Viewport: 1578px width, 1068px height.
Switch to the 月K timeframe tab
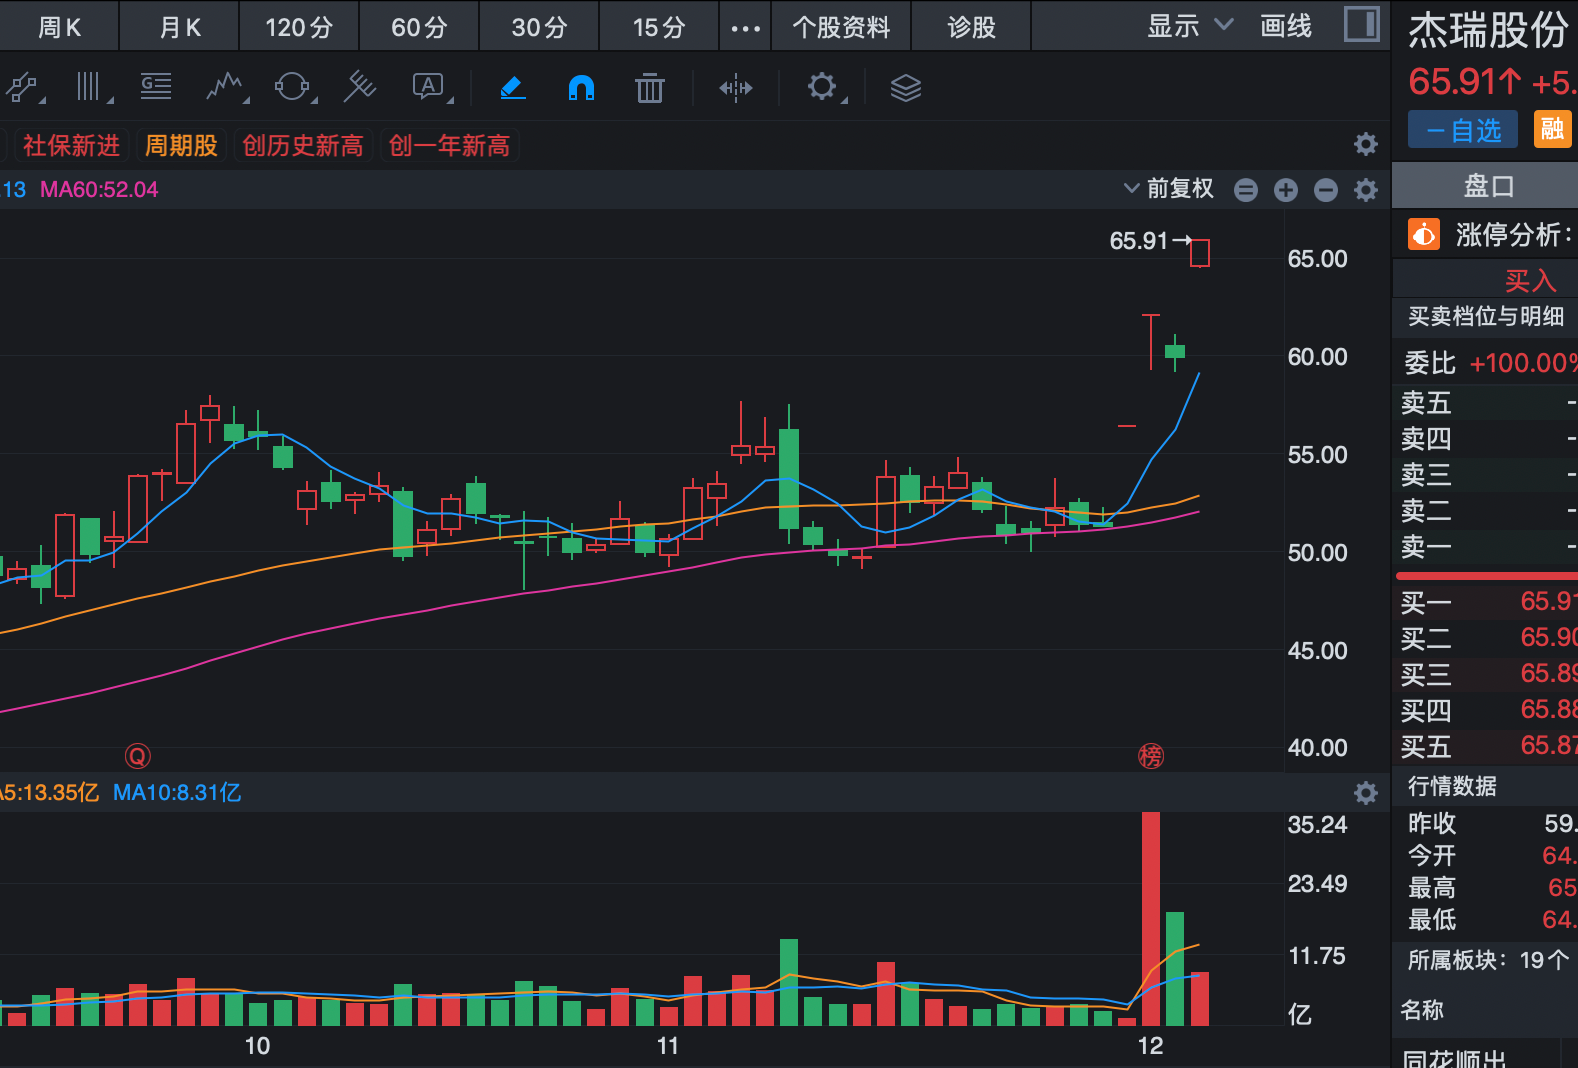pos(180,27)
